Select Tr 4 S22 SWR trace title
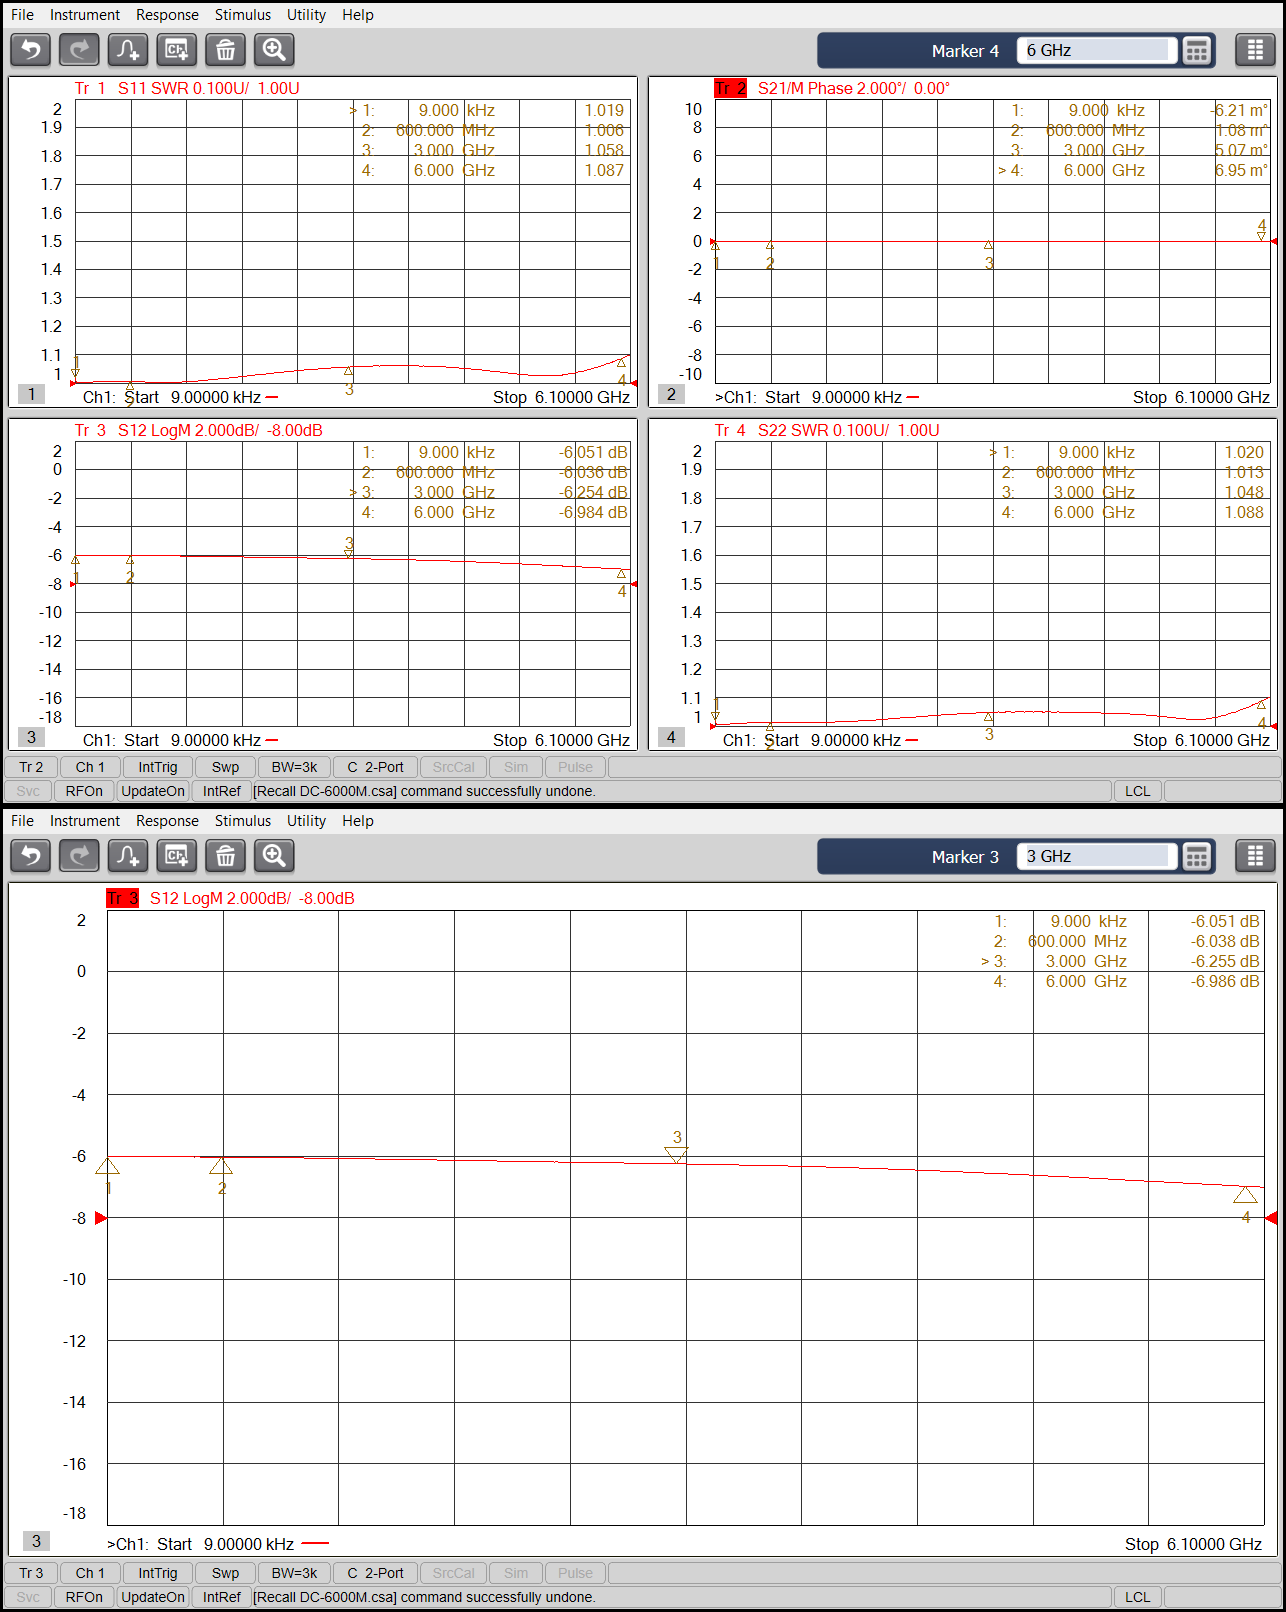 pos(827,430)
